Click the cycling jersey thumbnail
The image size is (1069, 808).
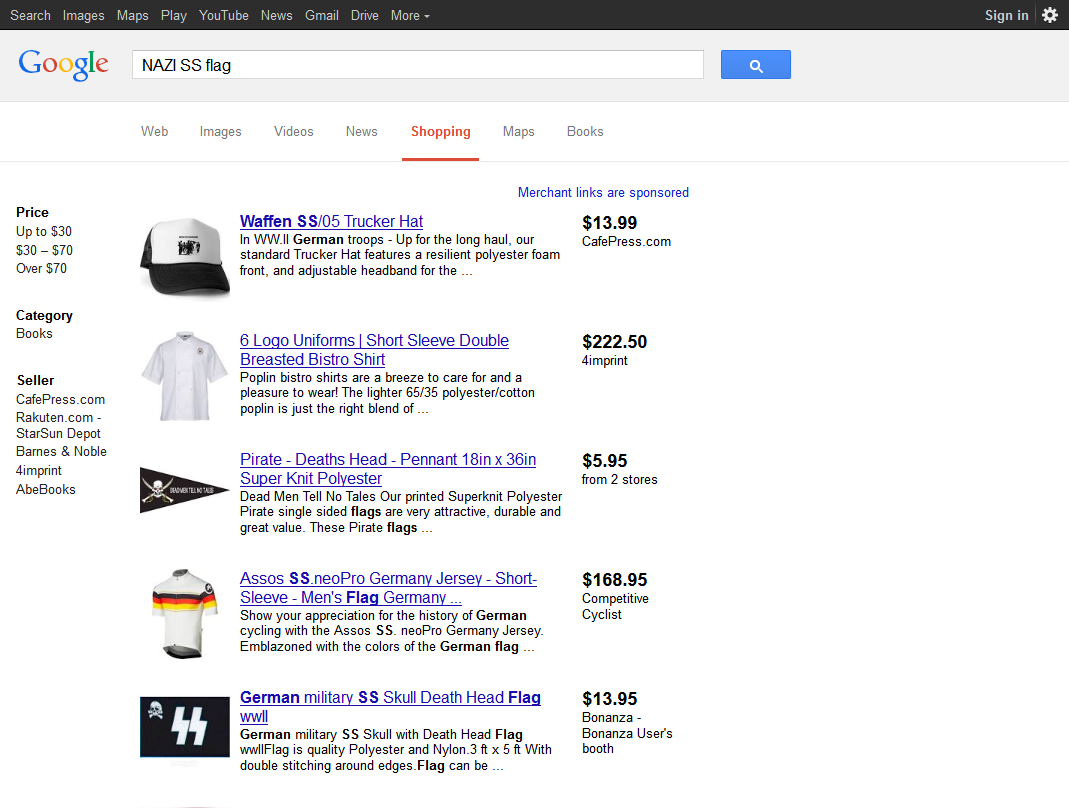tap(185, 614)
